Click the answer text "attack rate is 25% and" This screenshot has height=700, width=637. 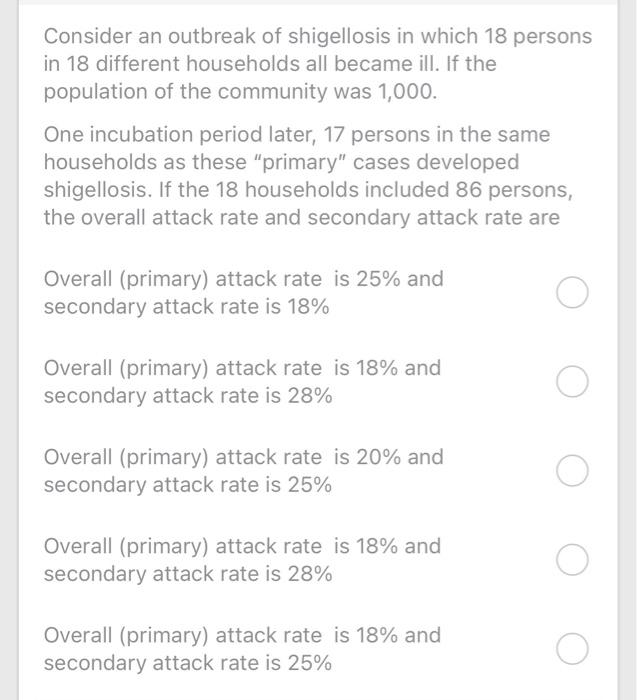click(x=329, y=279)
